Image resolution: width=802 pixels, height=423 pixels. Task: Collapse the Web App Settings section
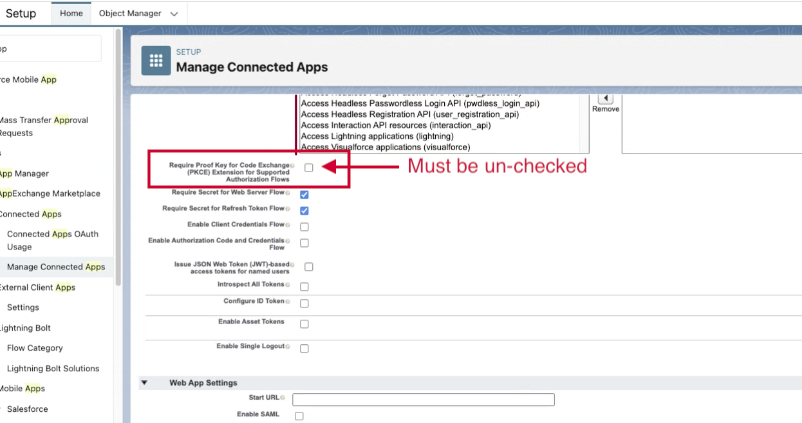[144, 383]
